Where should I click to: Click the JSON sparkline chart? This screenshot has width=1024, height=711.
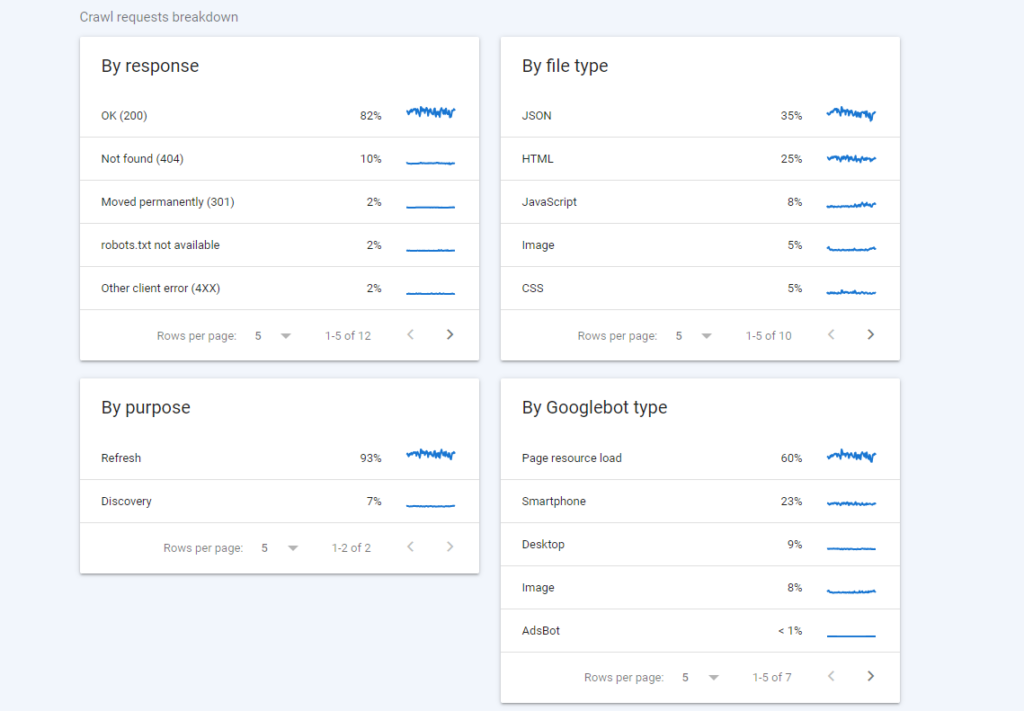pyautogui.click(x=849, y=114)
